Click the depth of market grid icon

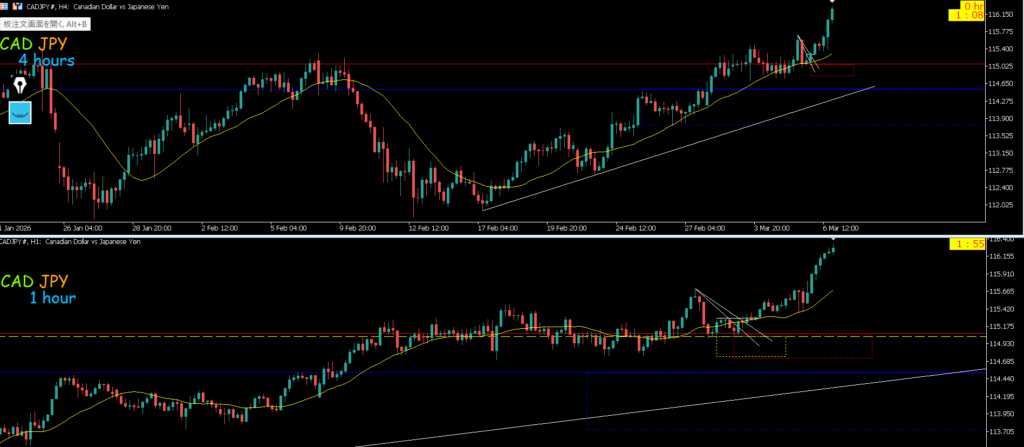pos(6,7)
